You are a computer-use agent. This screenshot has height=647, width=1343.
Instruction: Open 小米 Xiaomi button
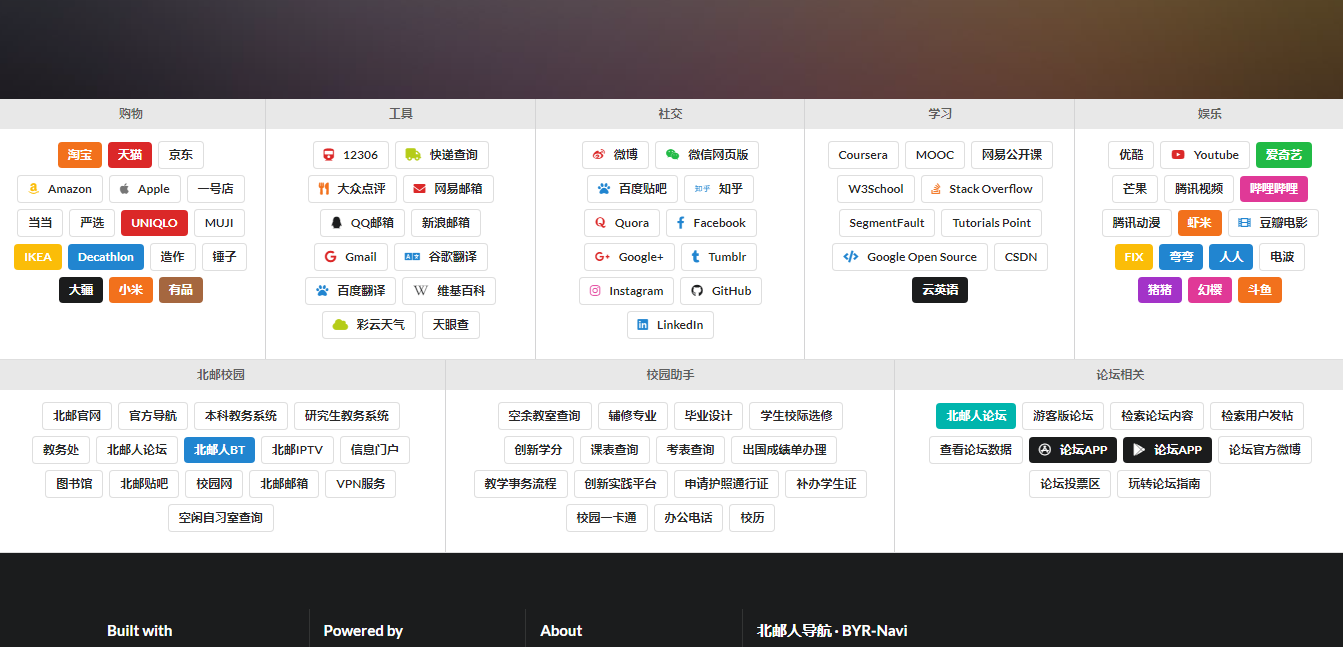[x=131, y=291]
